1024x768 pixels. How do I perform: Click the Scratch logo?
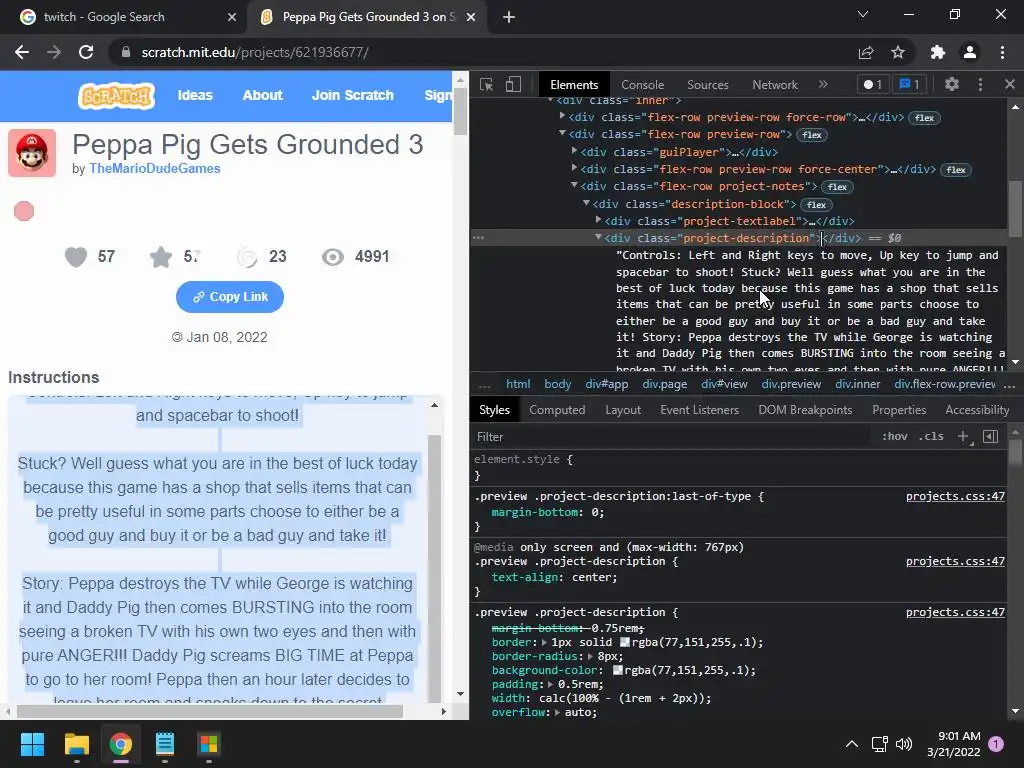(x=116, y=95)
